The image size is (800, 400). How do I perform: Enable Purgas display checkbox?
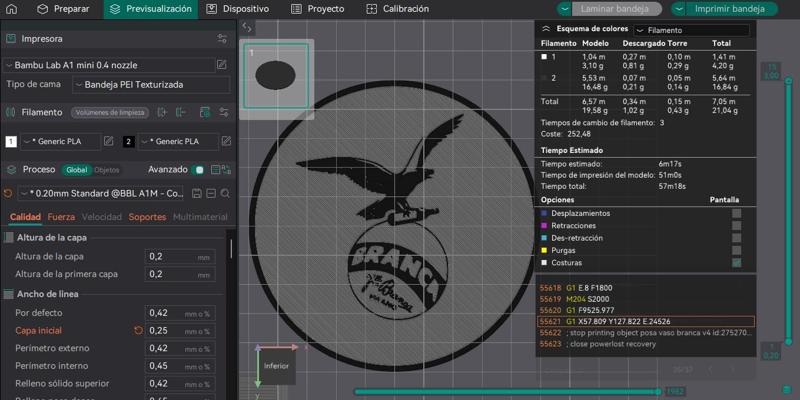pos(736,251)
